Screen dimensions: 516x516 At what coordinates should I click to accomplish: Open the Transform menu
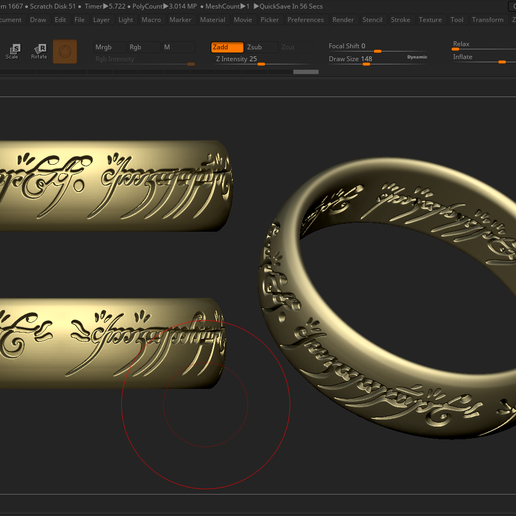pyautogui.click(x=488, y=20)
